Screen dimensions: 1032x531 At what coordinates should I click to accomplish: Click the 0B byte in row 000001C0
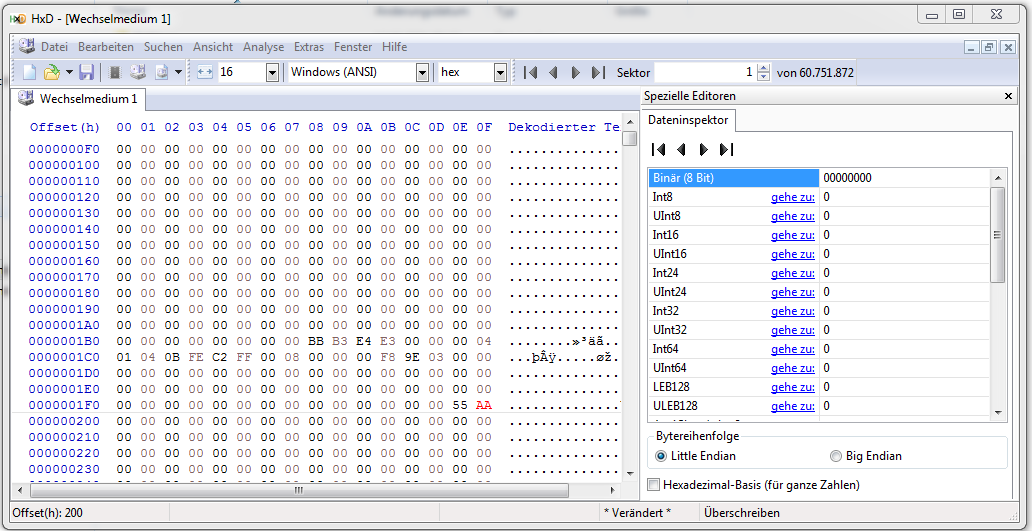point(172,357)
